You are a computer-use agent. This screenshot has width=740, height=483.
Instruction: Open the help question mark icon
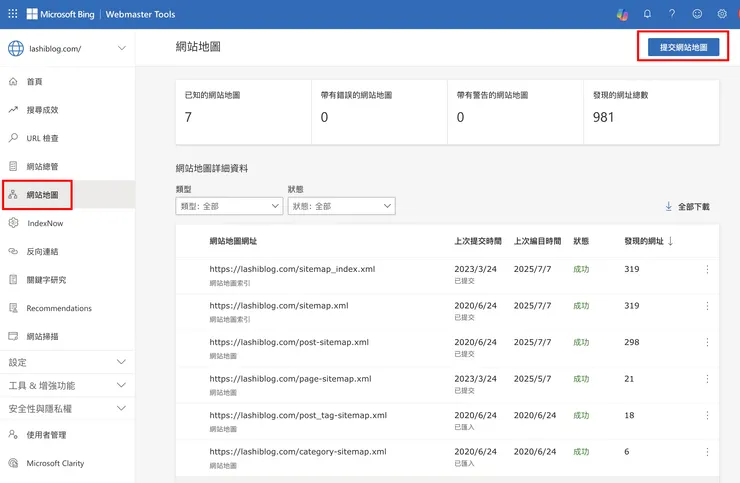[x=672, y=14]
